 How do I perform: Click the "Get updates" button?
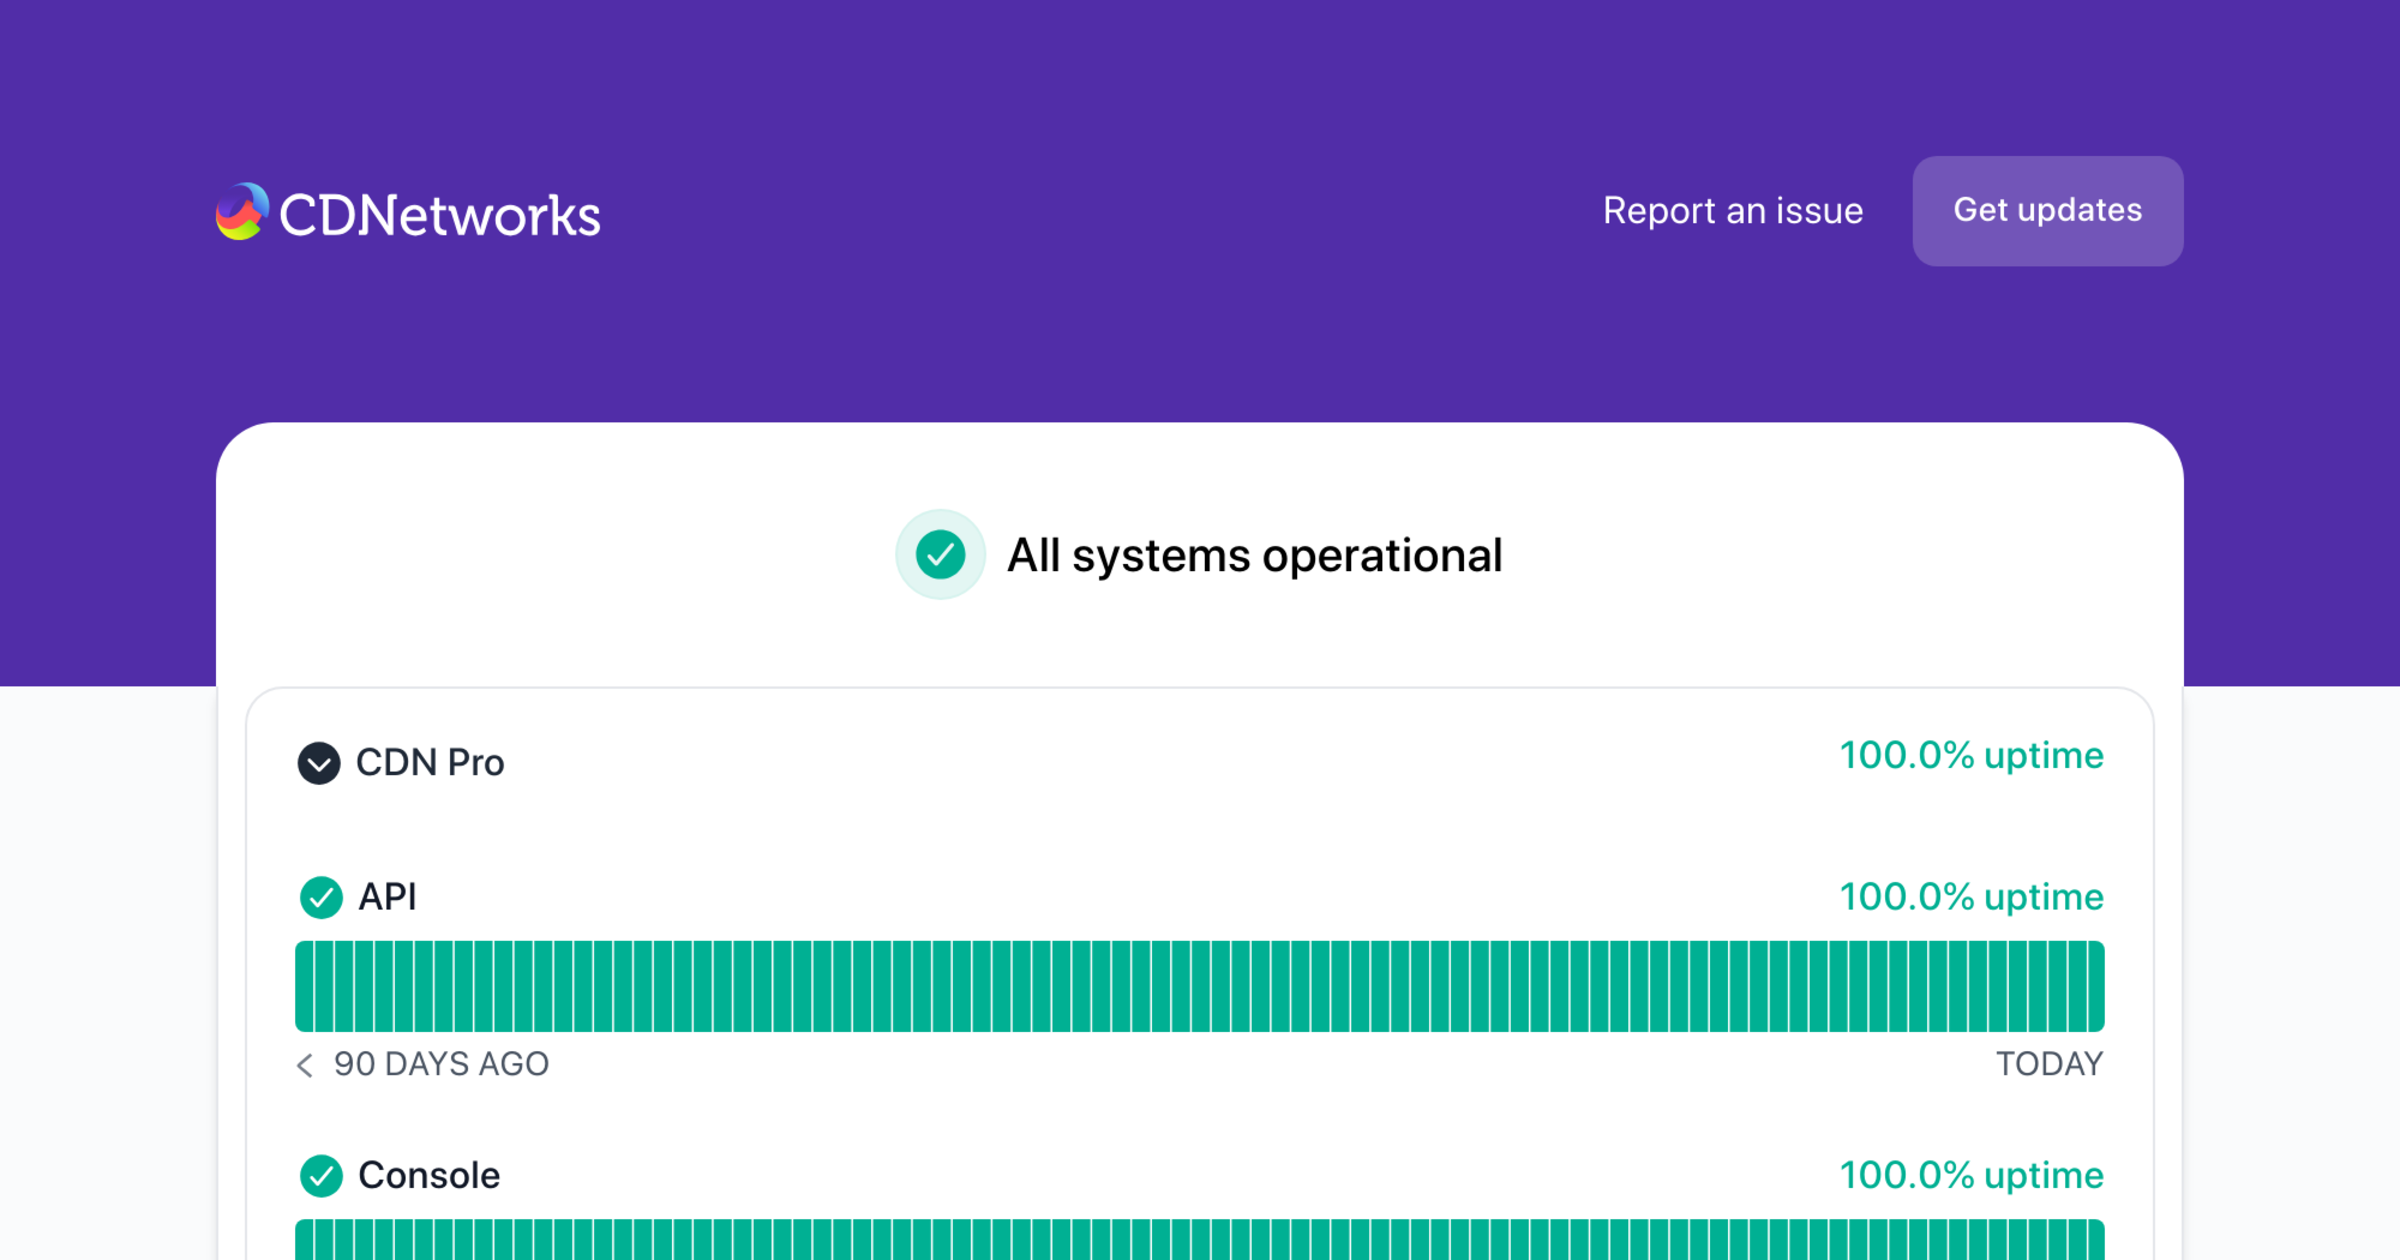2047,211
